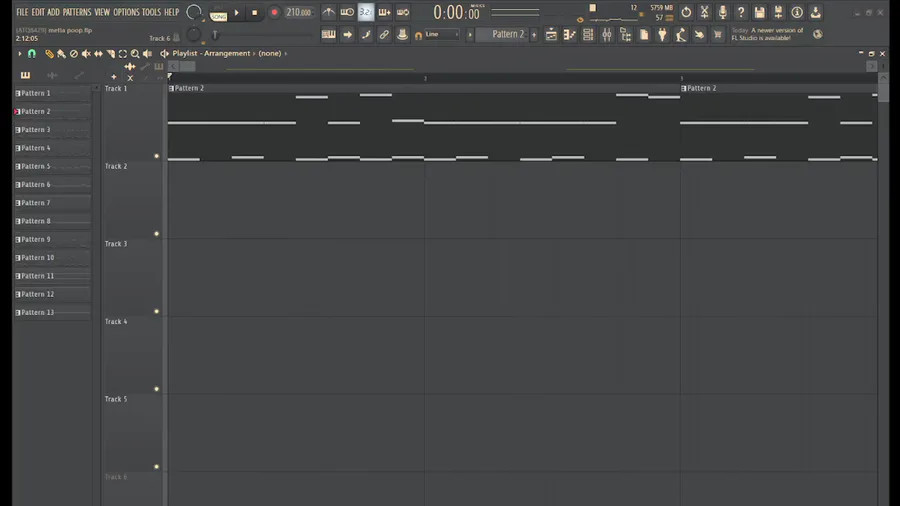Select the Playback speaker tool in Playlist
The image size is (900, 506).
pyautogui.click(x=148, y=53)
